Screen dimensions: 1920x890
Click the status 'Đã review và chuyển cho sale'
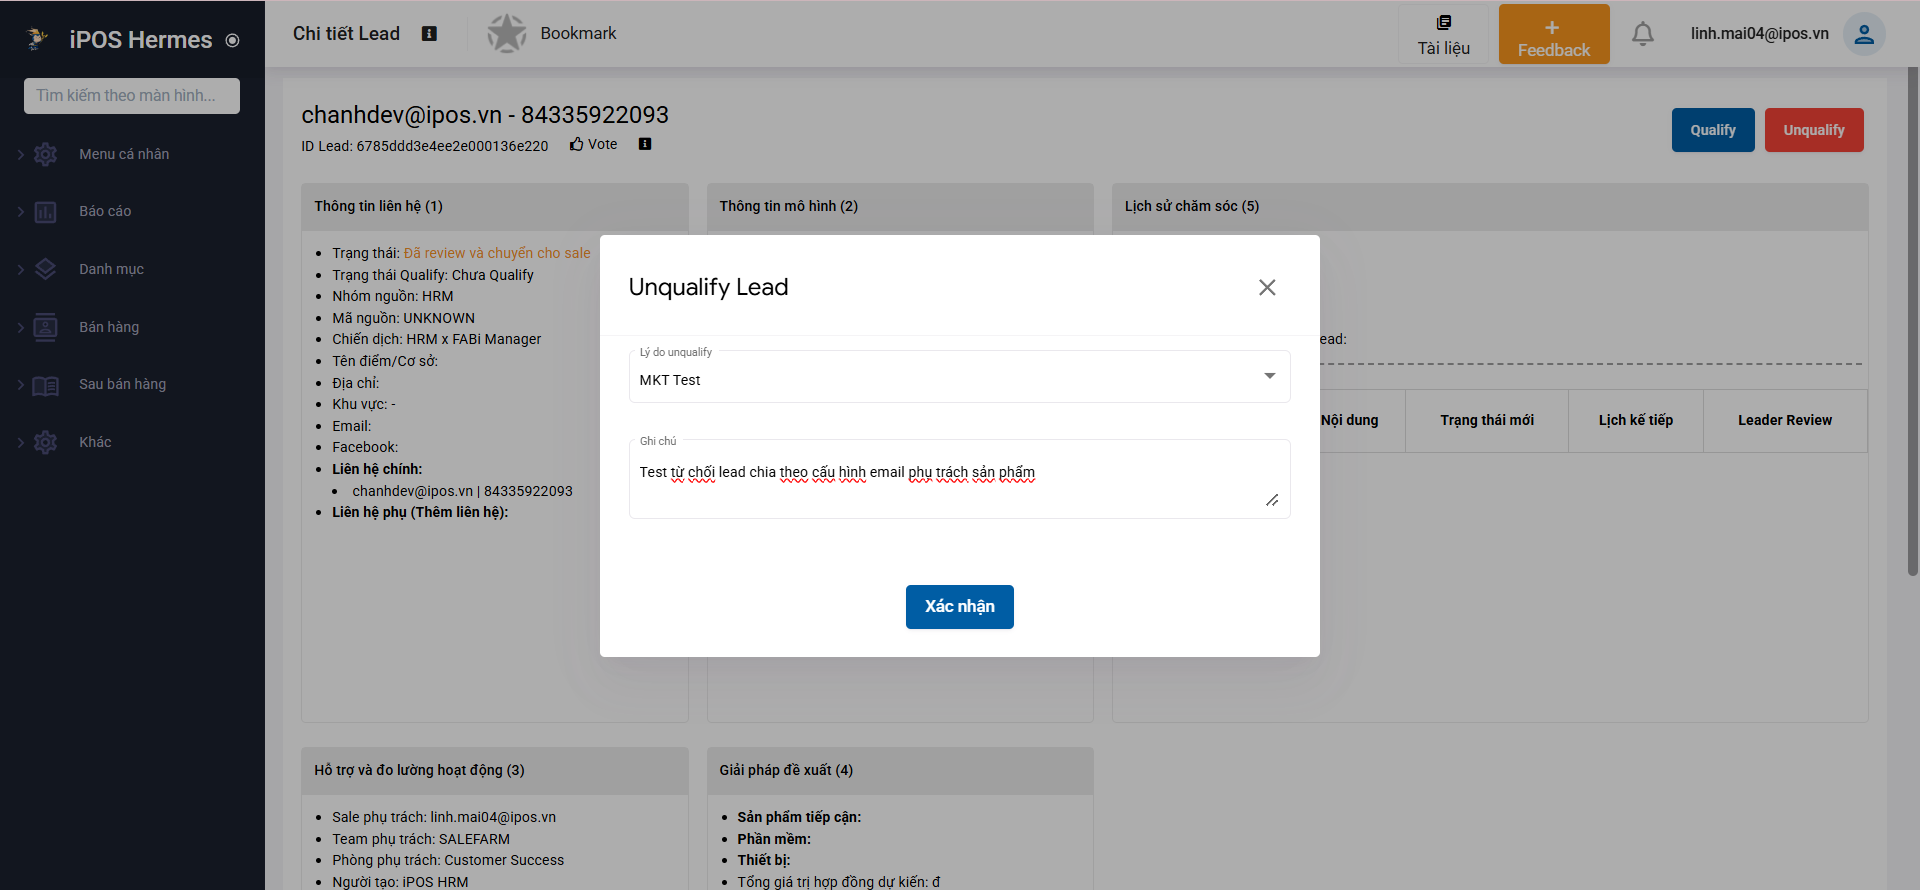coord(497,254)
